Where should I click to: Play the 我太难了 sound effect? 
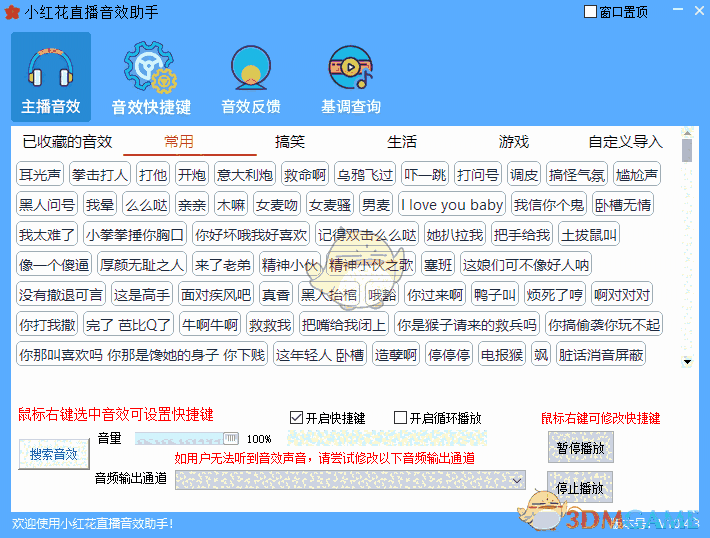pyautogui.click(x=47, y=235)
